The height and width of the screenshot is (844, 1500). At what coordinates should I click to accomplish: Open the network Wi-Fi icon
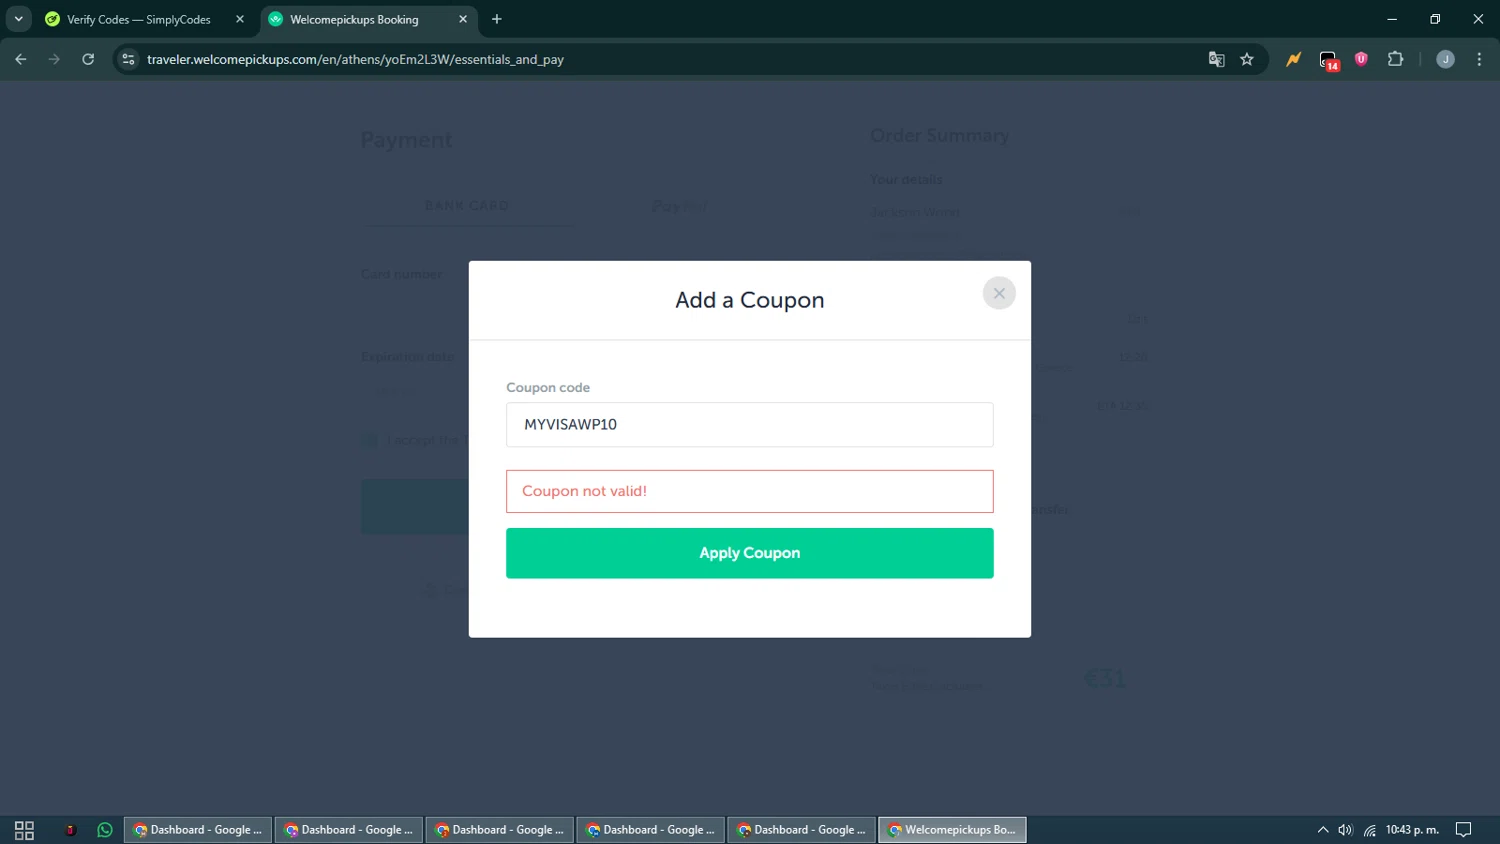(x=1370, y=830)
